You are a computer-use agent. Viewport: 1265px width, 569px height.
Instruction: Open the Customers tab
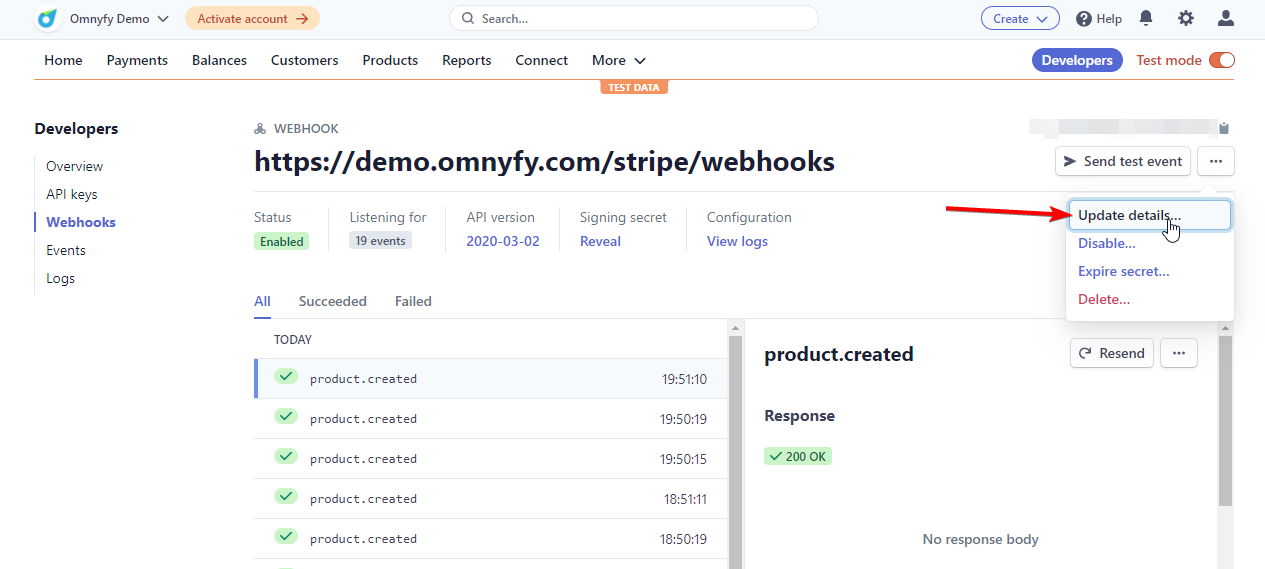tap(304, 60)
